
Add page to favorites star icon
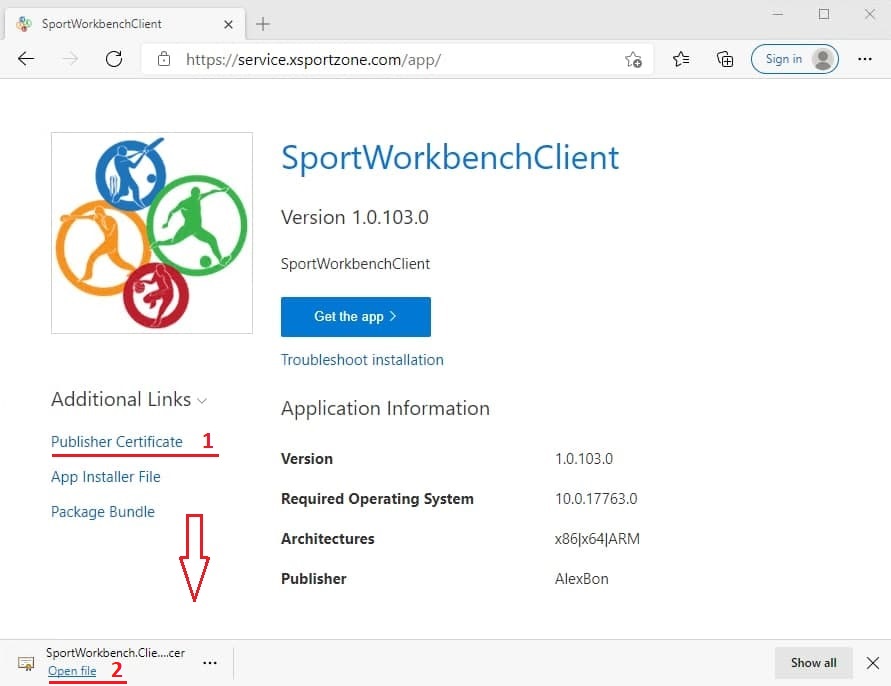point(633,59)
